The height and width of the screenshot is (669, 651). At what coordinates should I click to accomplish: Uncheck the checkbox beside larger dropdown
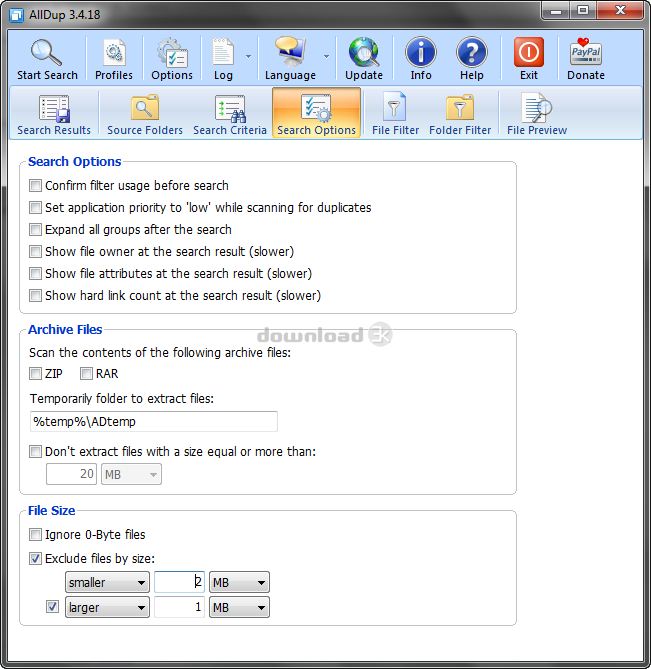click(52, 607)
